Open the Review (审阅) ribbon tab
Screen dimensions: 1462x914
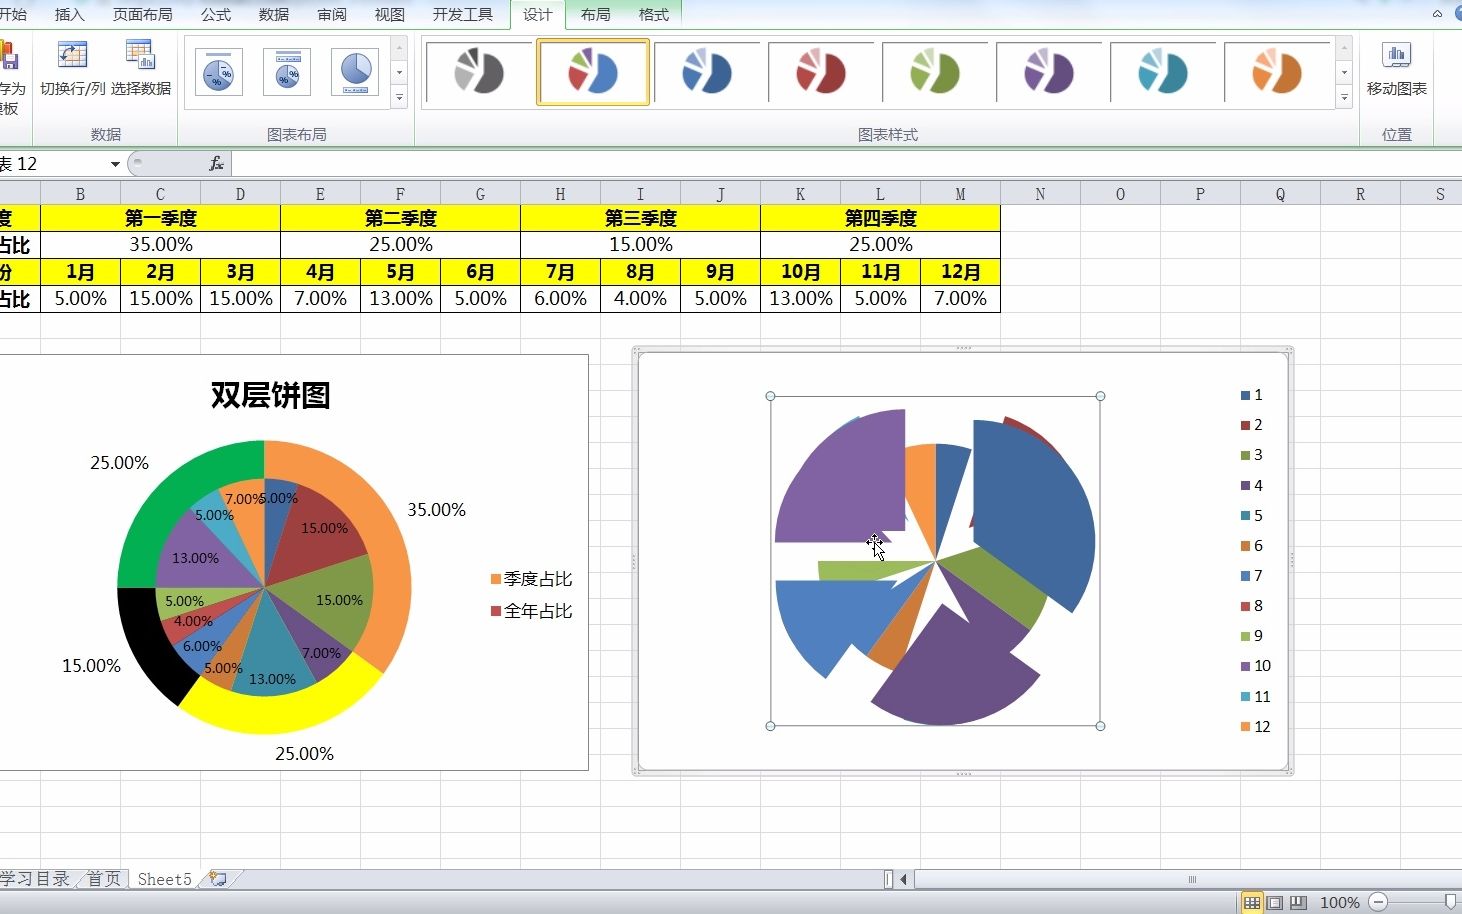[332, 14]
